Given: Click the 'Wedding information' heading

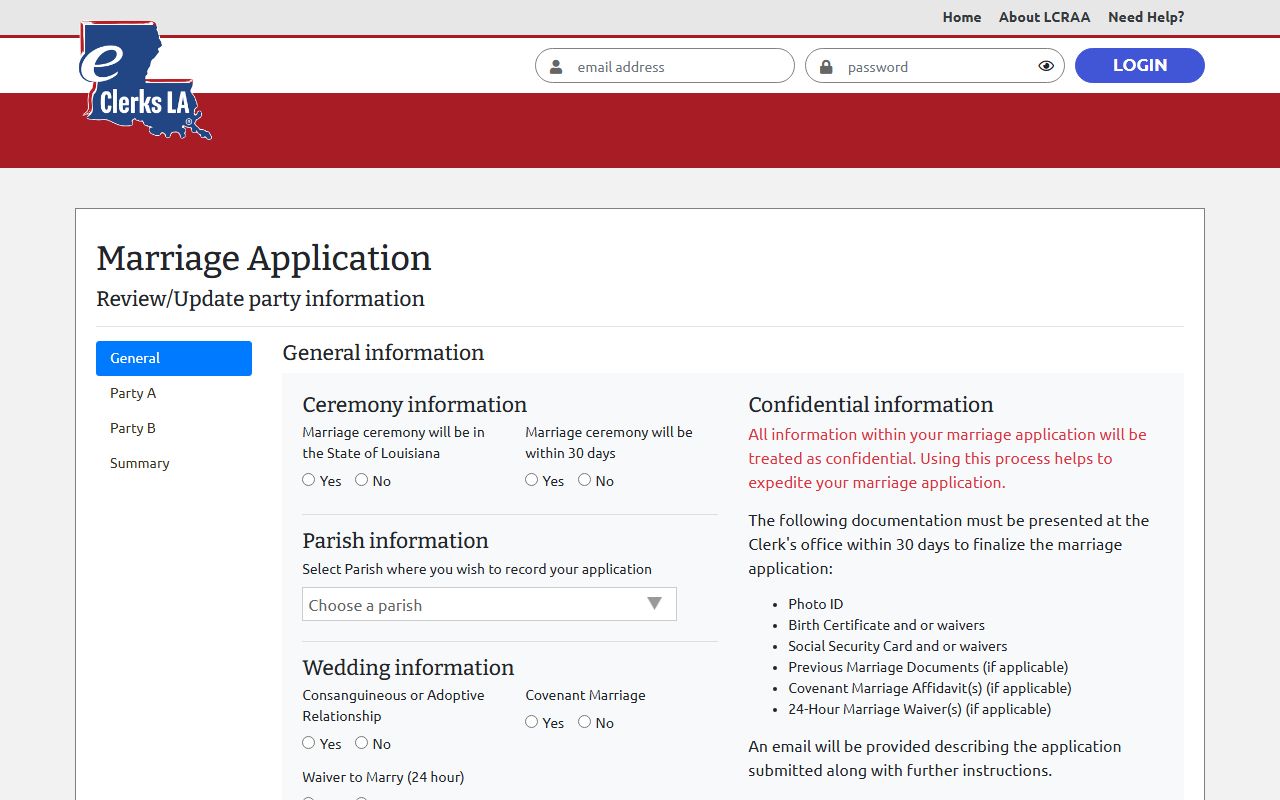Looking at the screenshot, I should pos(408,668).
